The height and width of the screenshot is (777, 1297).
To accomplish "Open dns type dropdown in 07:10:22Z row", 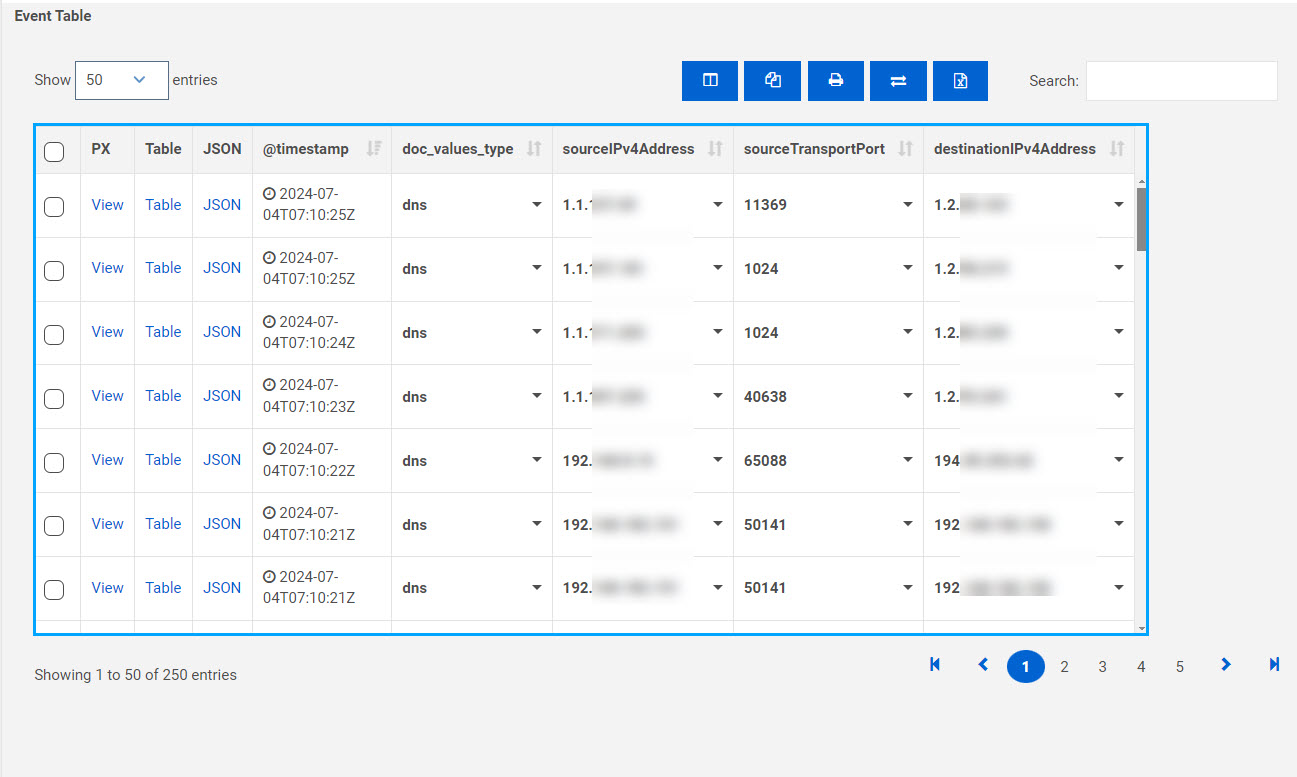I will click(537, 461).
